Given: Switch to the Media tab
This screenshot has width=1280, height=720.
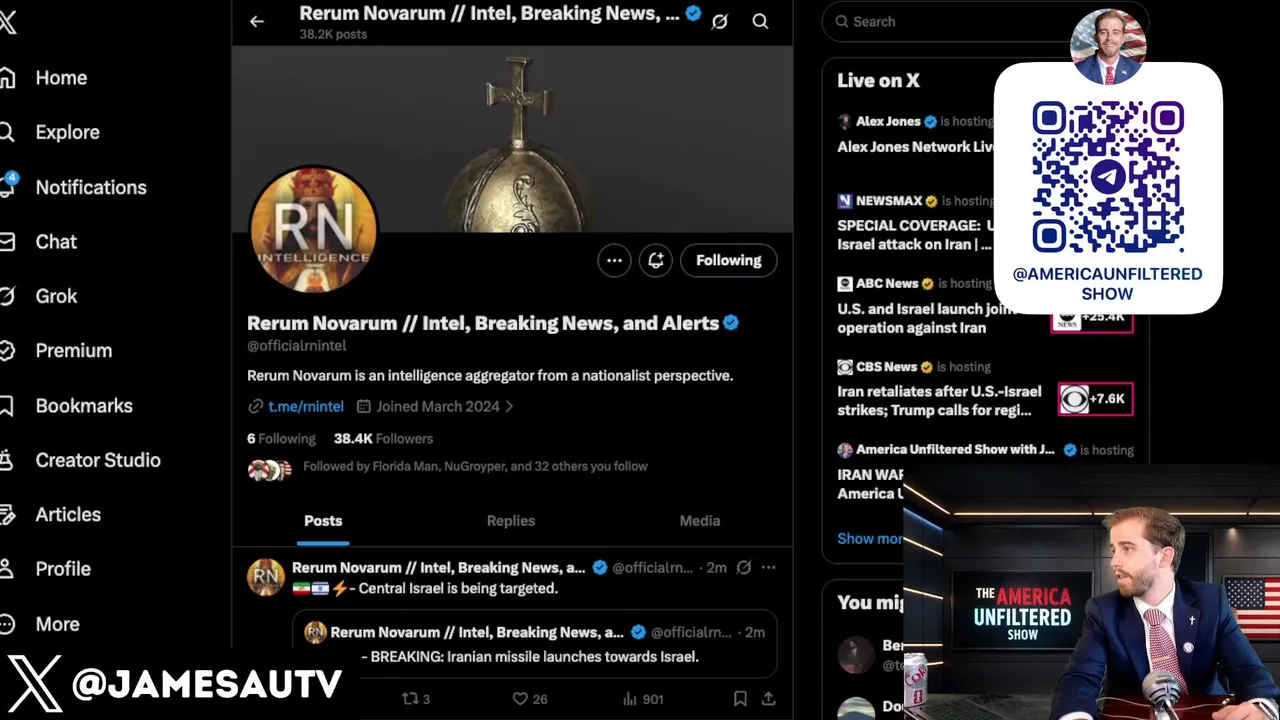Looking at the screenshot, I should [x=700, y=521].
